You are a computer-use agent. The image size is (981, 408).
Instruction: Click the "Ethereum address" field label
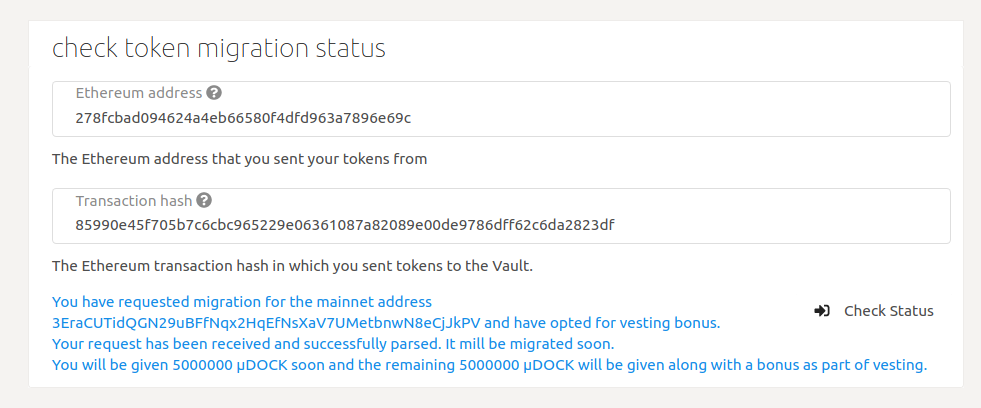coord(139,93)
